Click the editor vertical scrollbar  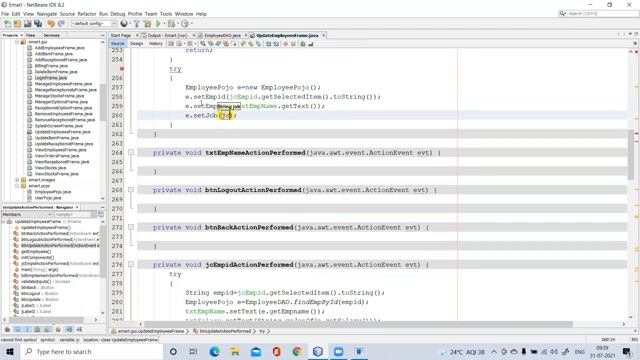631,154
